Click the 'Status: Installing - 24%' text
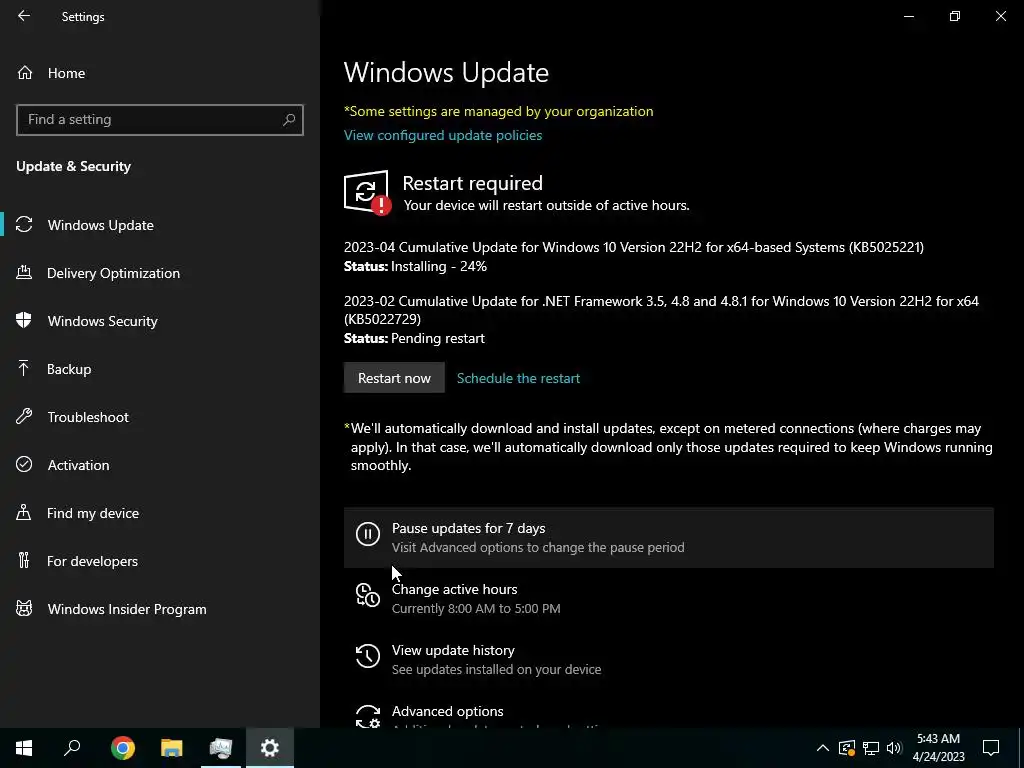 pyautogui.click(x=415, y=266)
